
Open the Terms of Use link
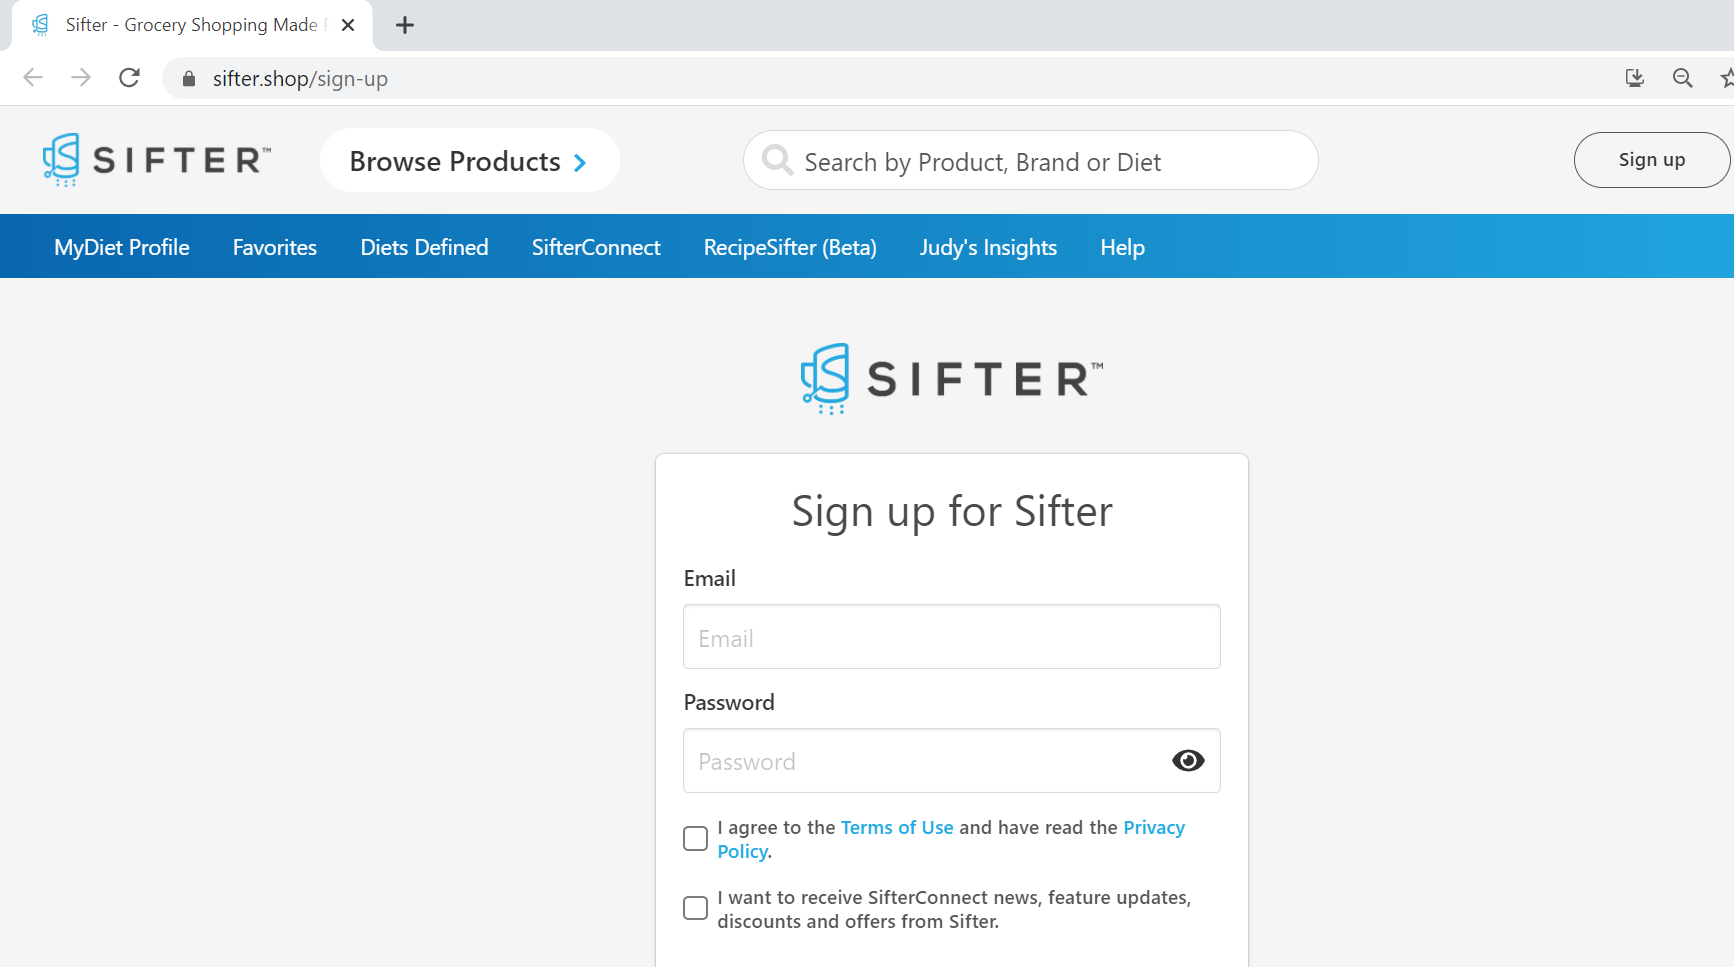point(897,827)
